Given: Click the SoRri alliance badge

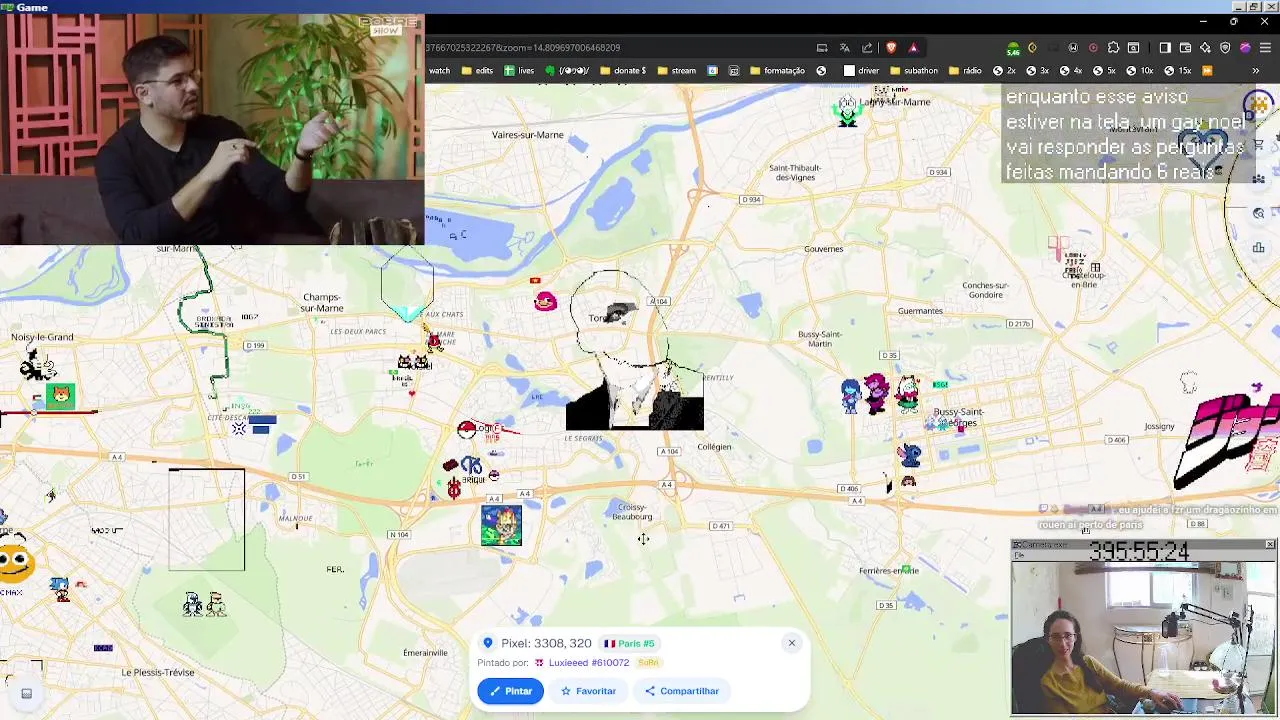Looking at the screenshot, I should point(648,663).
